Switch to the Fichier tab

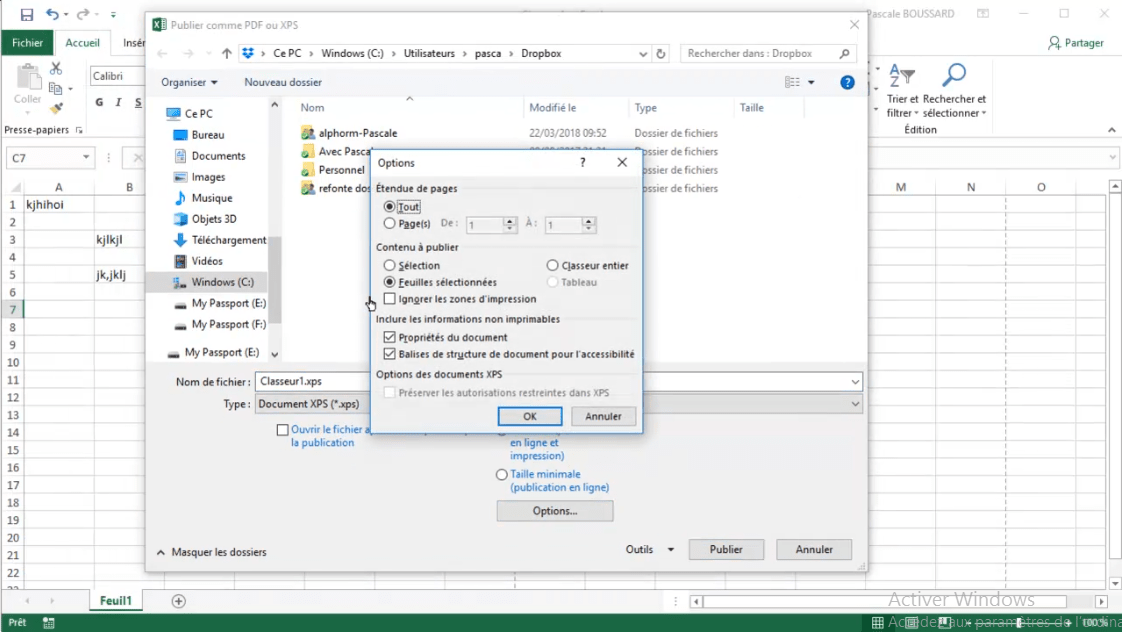point(27,42)
